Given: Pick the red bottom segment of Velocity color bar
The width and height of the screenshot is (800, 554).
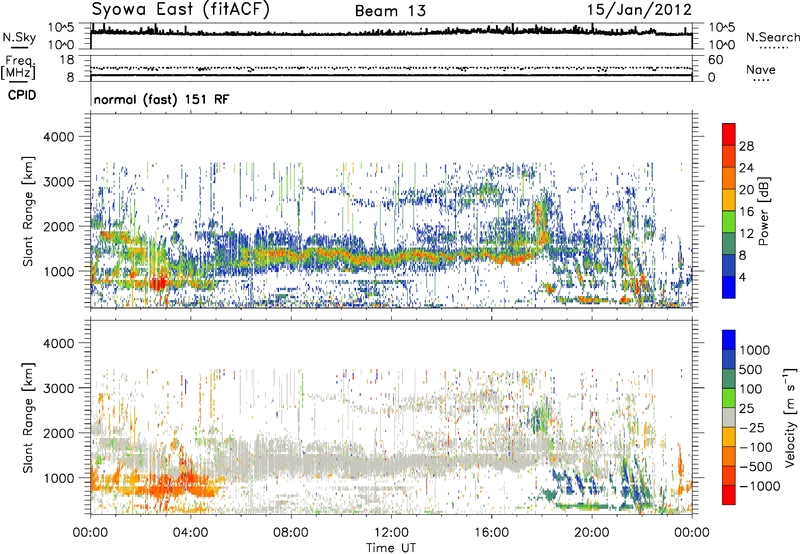Looking at the screenshot, I should [729, 495].
